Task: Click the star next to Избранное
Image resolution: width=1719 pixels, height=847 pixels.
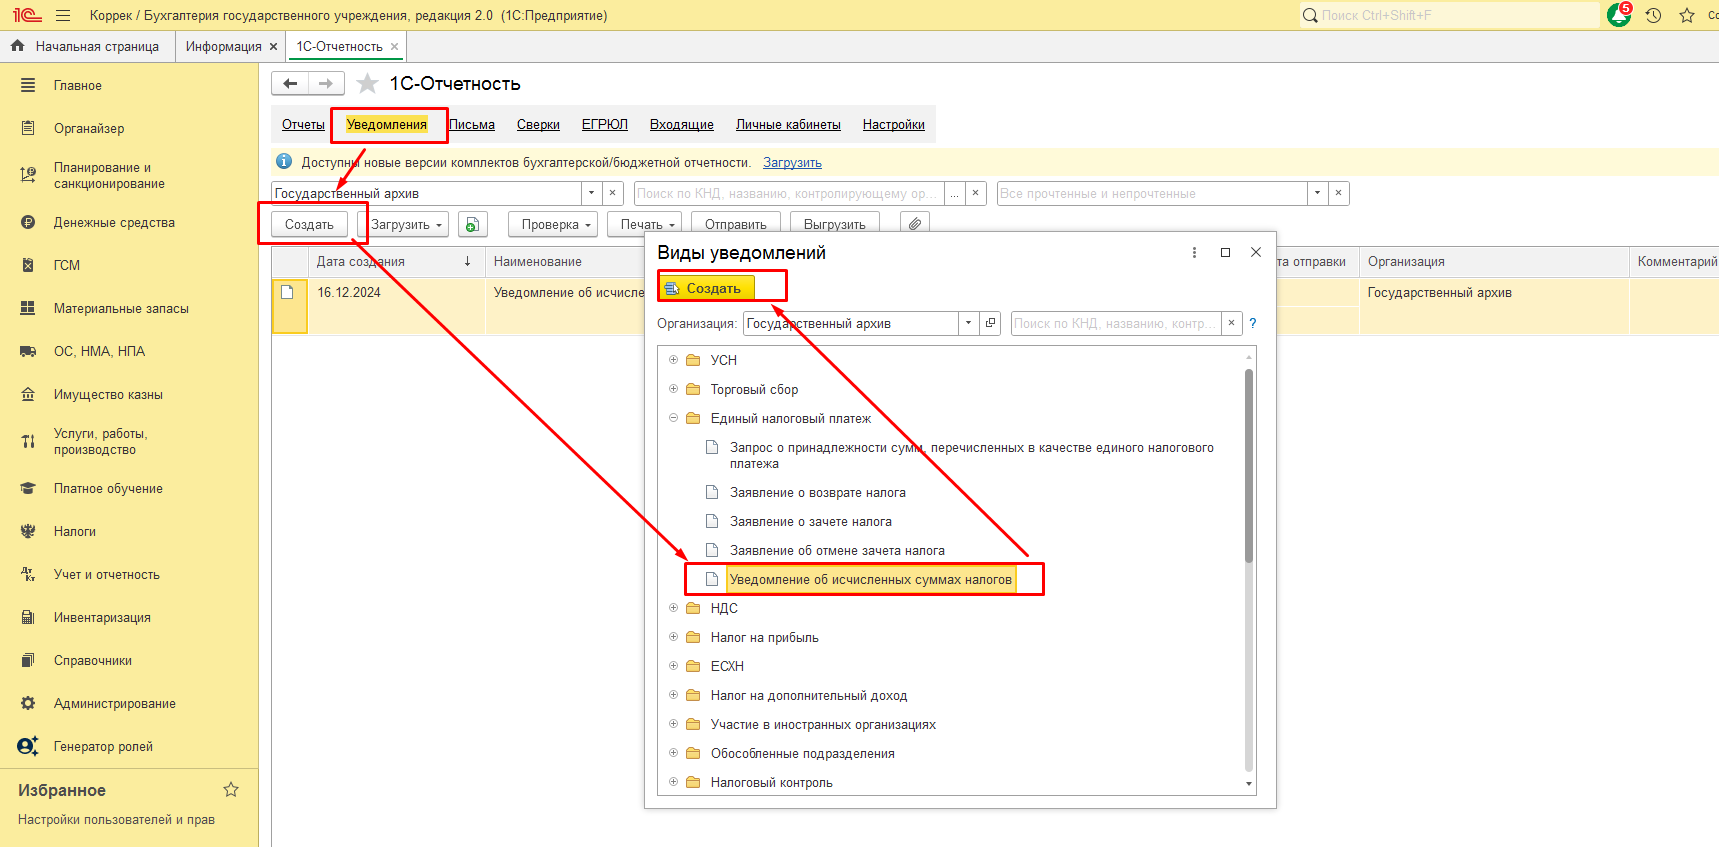Action: click(x=231, y=790)
